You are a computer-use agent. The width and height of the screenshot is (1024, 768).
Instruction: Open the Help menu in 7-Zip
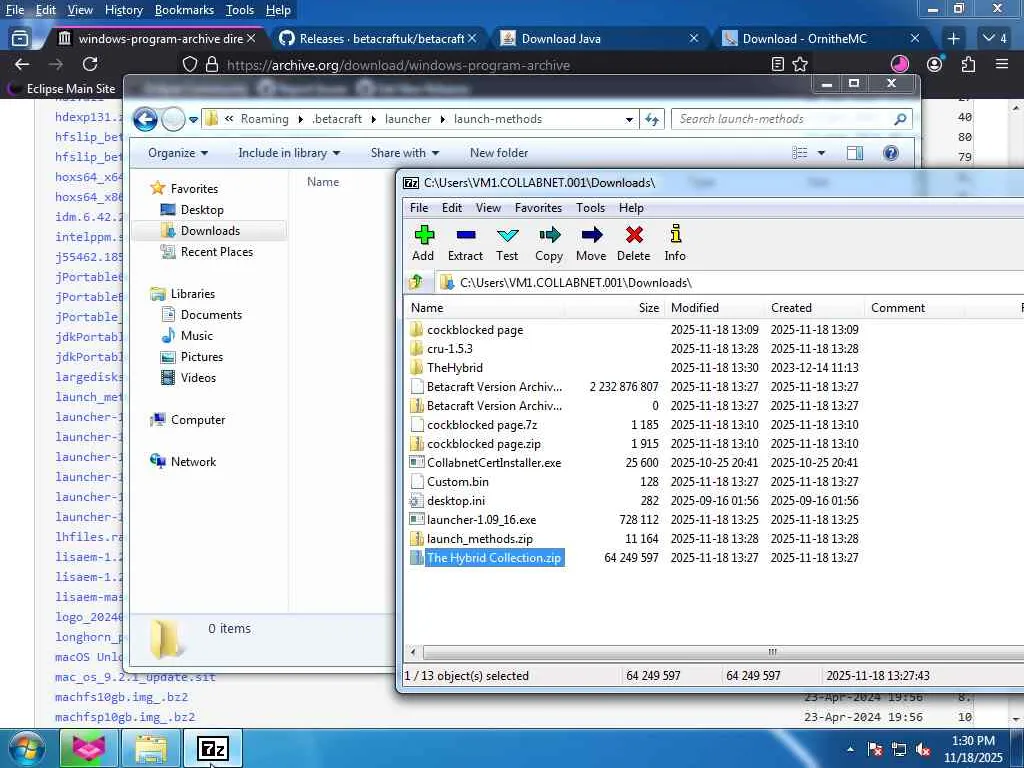631,208
